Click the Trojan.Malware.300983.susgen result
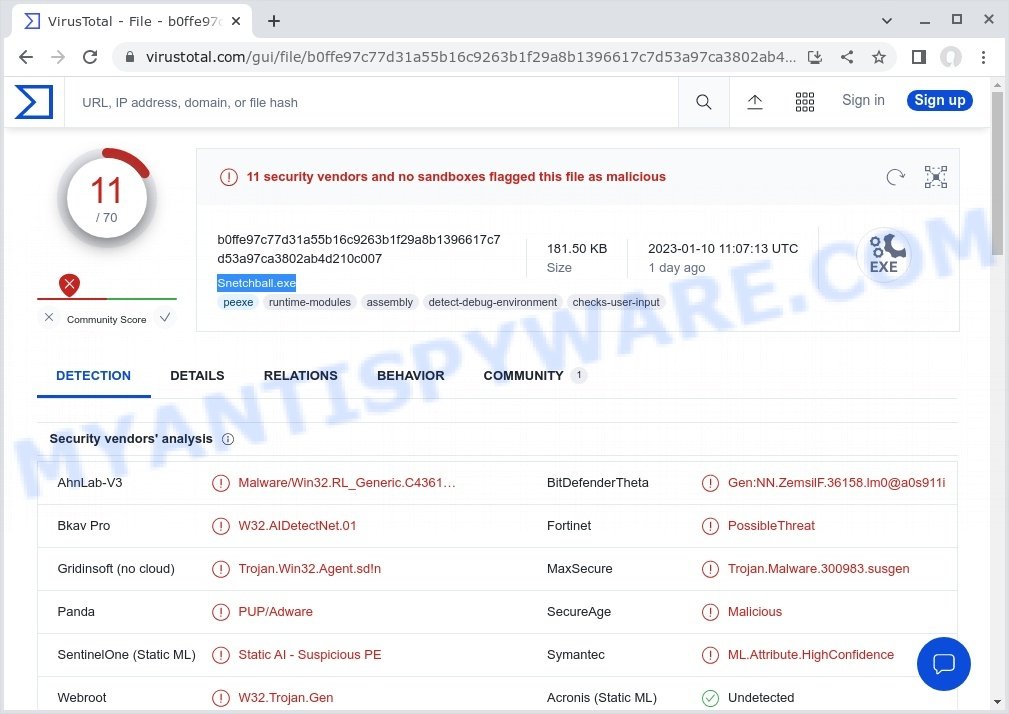Screen dimensions: 1009x714 (819, 569)
